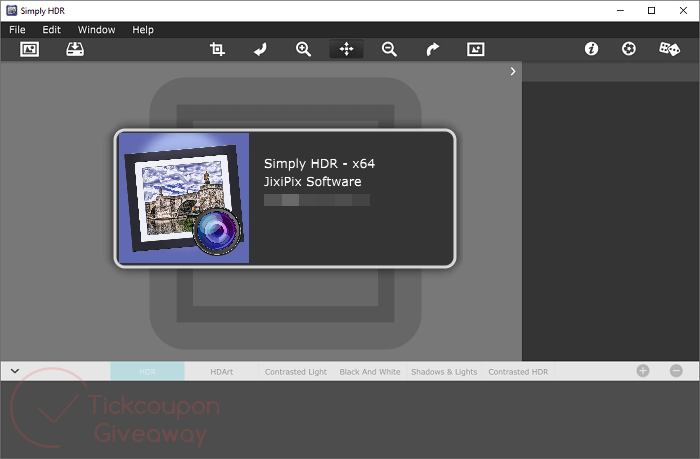This screenshot has width=700, height=459.
Task: Open the info icon
Action: (x=592, y=49)
